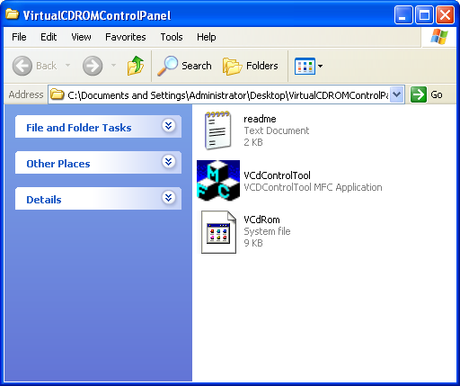The image size is (460, 386).
Task: Open the address bar dropdown
Action: (397, 95)
